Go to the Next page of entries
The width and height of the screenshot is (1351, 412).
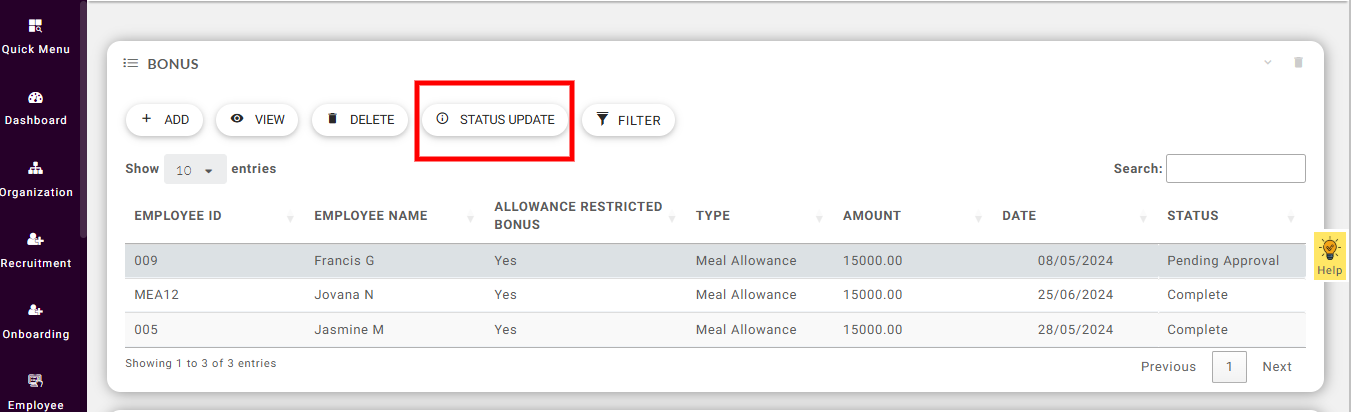coord(1276,367)
